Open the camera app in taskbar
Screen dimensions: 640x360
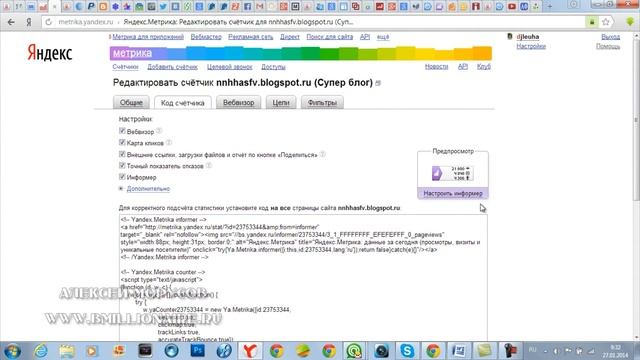pyautogui.click(x=381, y=351)
